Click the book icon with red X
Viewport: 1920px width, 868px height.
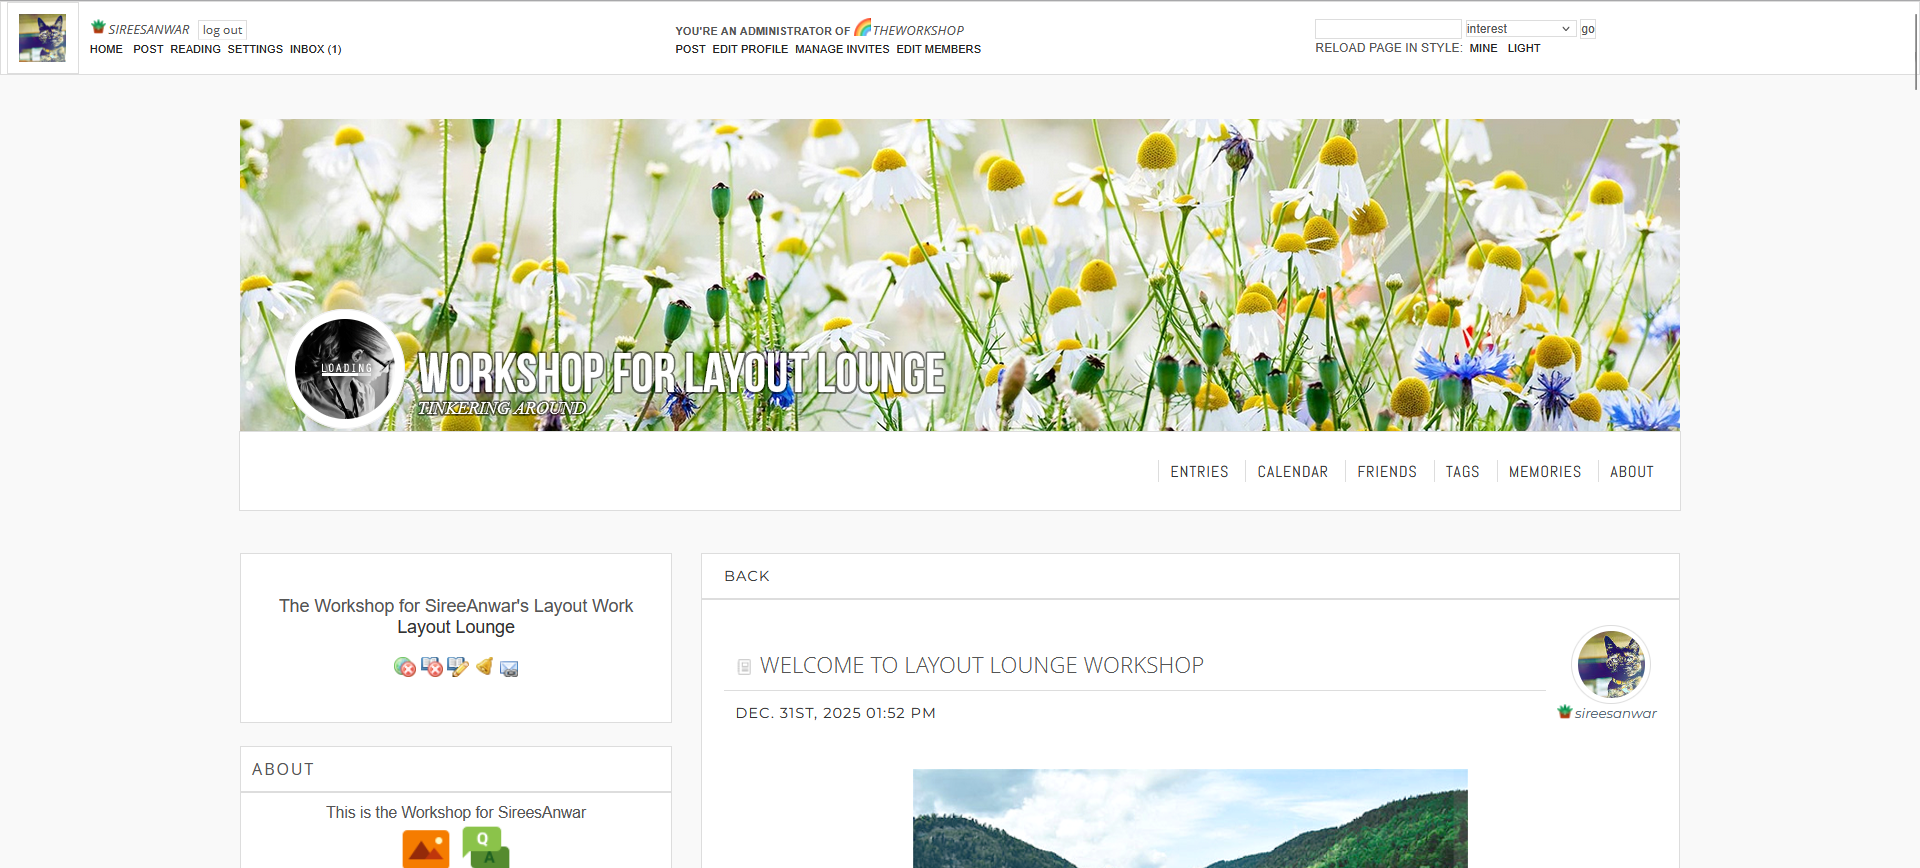coord(432,667)
